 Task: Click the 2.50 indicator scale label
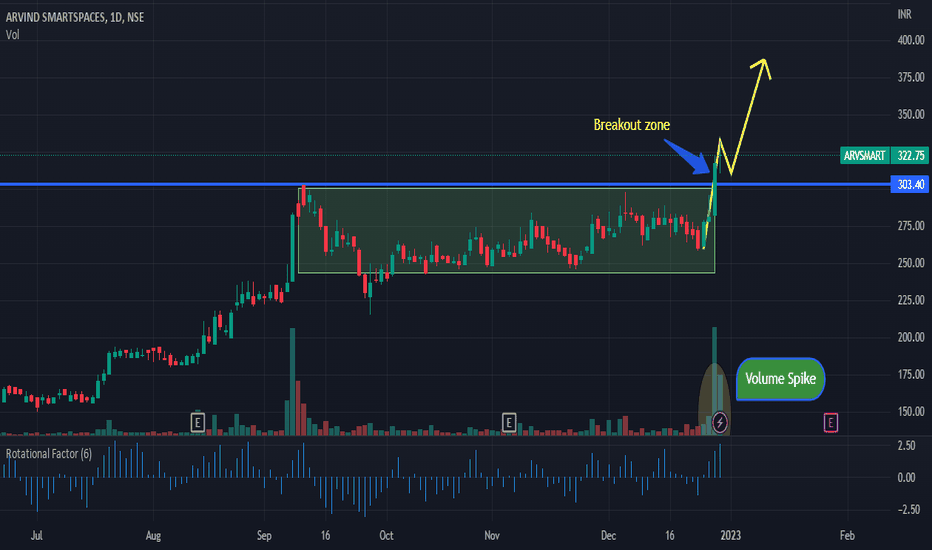906,446
